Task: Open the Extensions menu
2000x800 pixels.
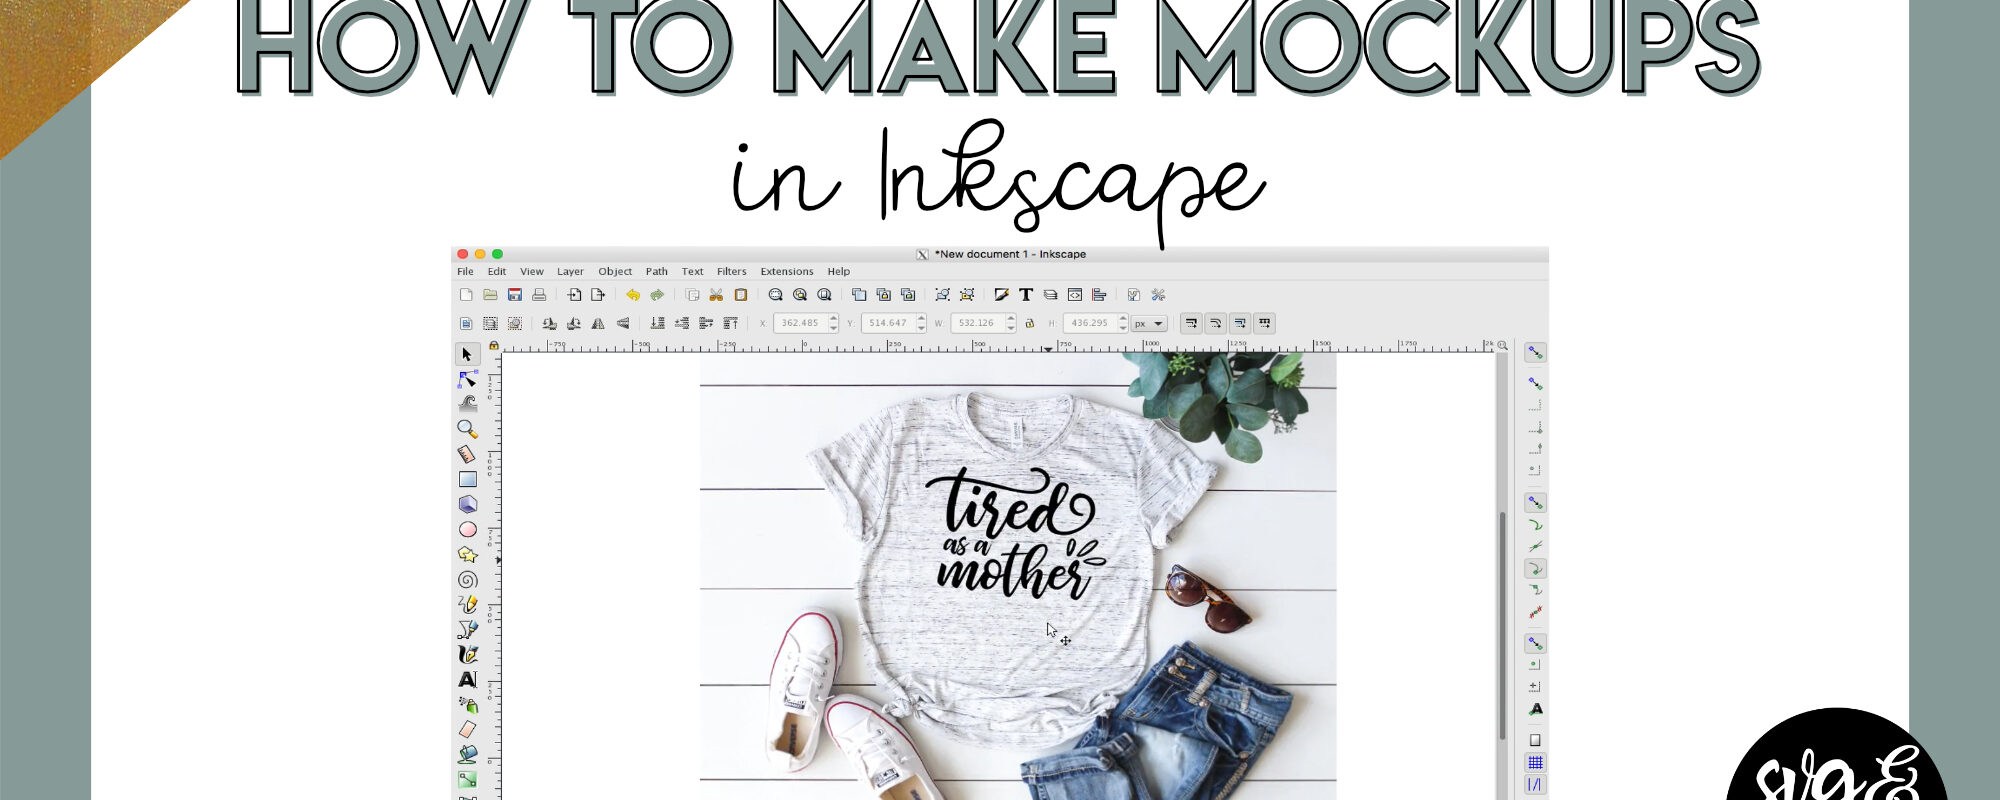Action: coord(787,271)
